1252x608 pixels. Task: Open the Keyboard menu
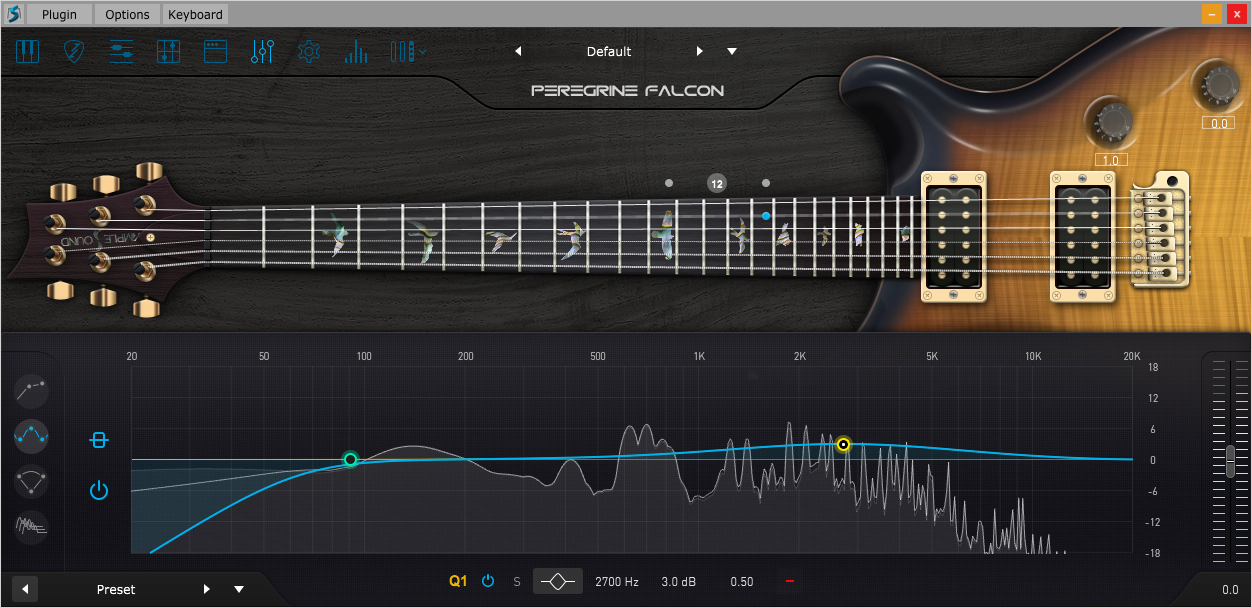tap(195, 14)
